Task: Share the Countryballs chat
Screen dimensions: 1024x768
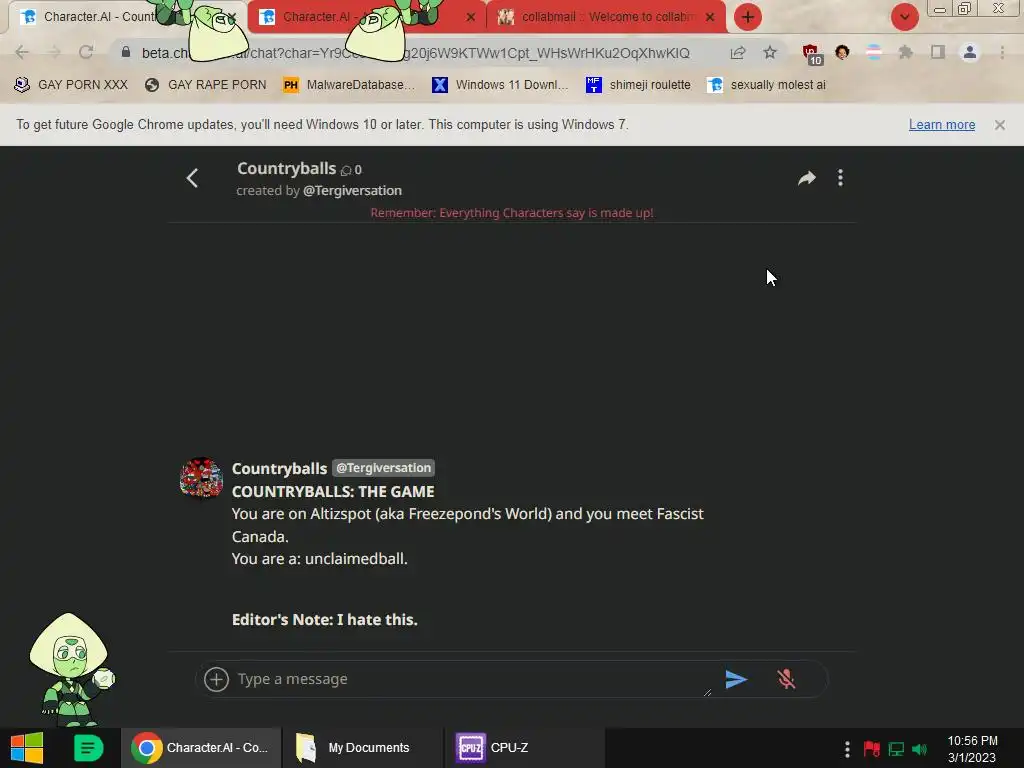Action: (807, 178)
